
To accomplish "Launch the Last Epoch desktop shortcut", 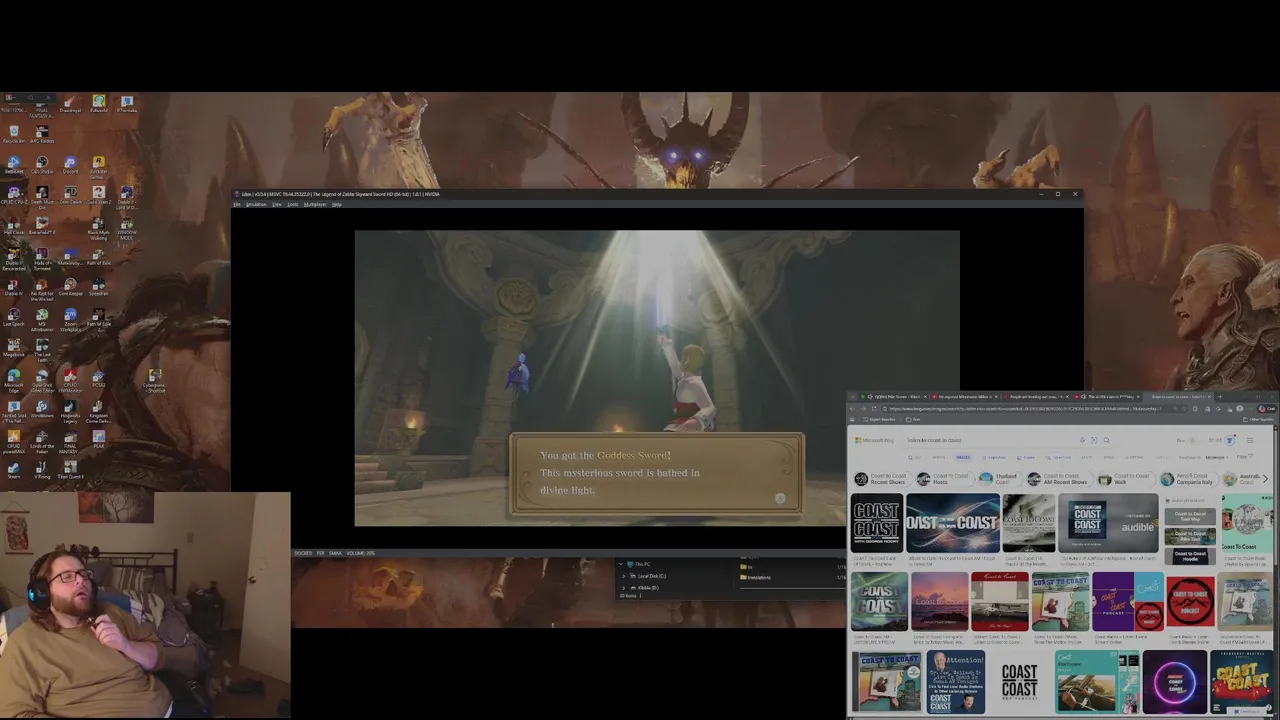I will click(x=14, y=318).
